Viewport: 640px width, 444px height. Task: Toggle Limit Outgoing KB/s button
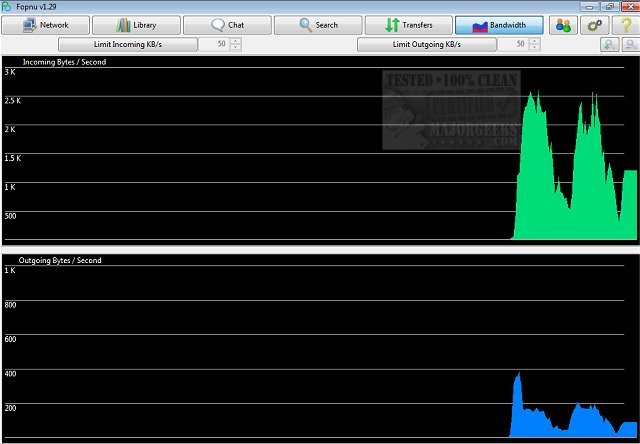[x=427, y=44]
